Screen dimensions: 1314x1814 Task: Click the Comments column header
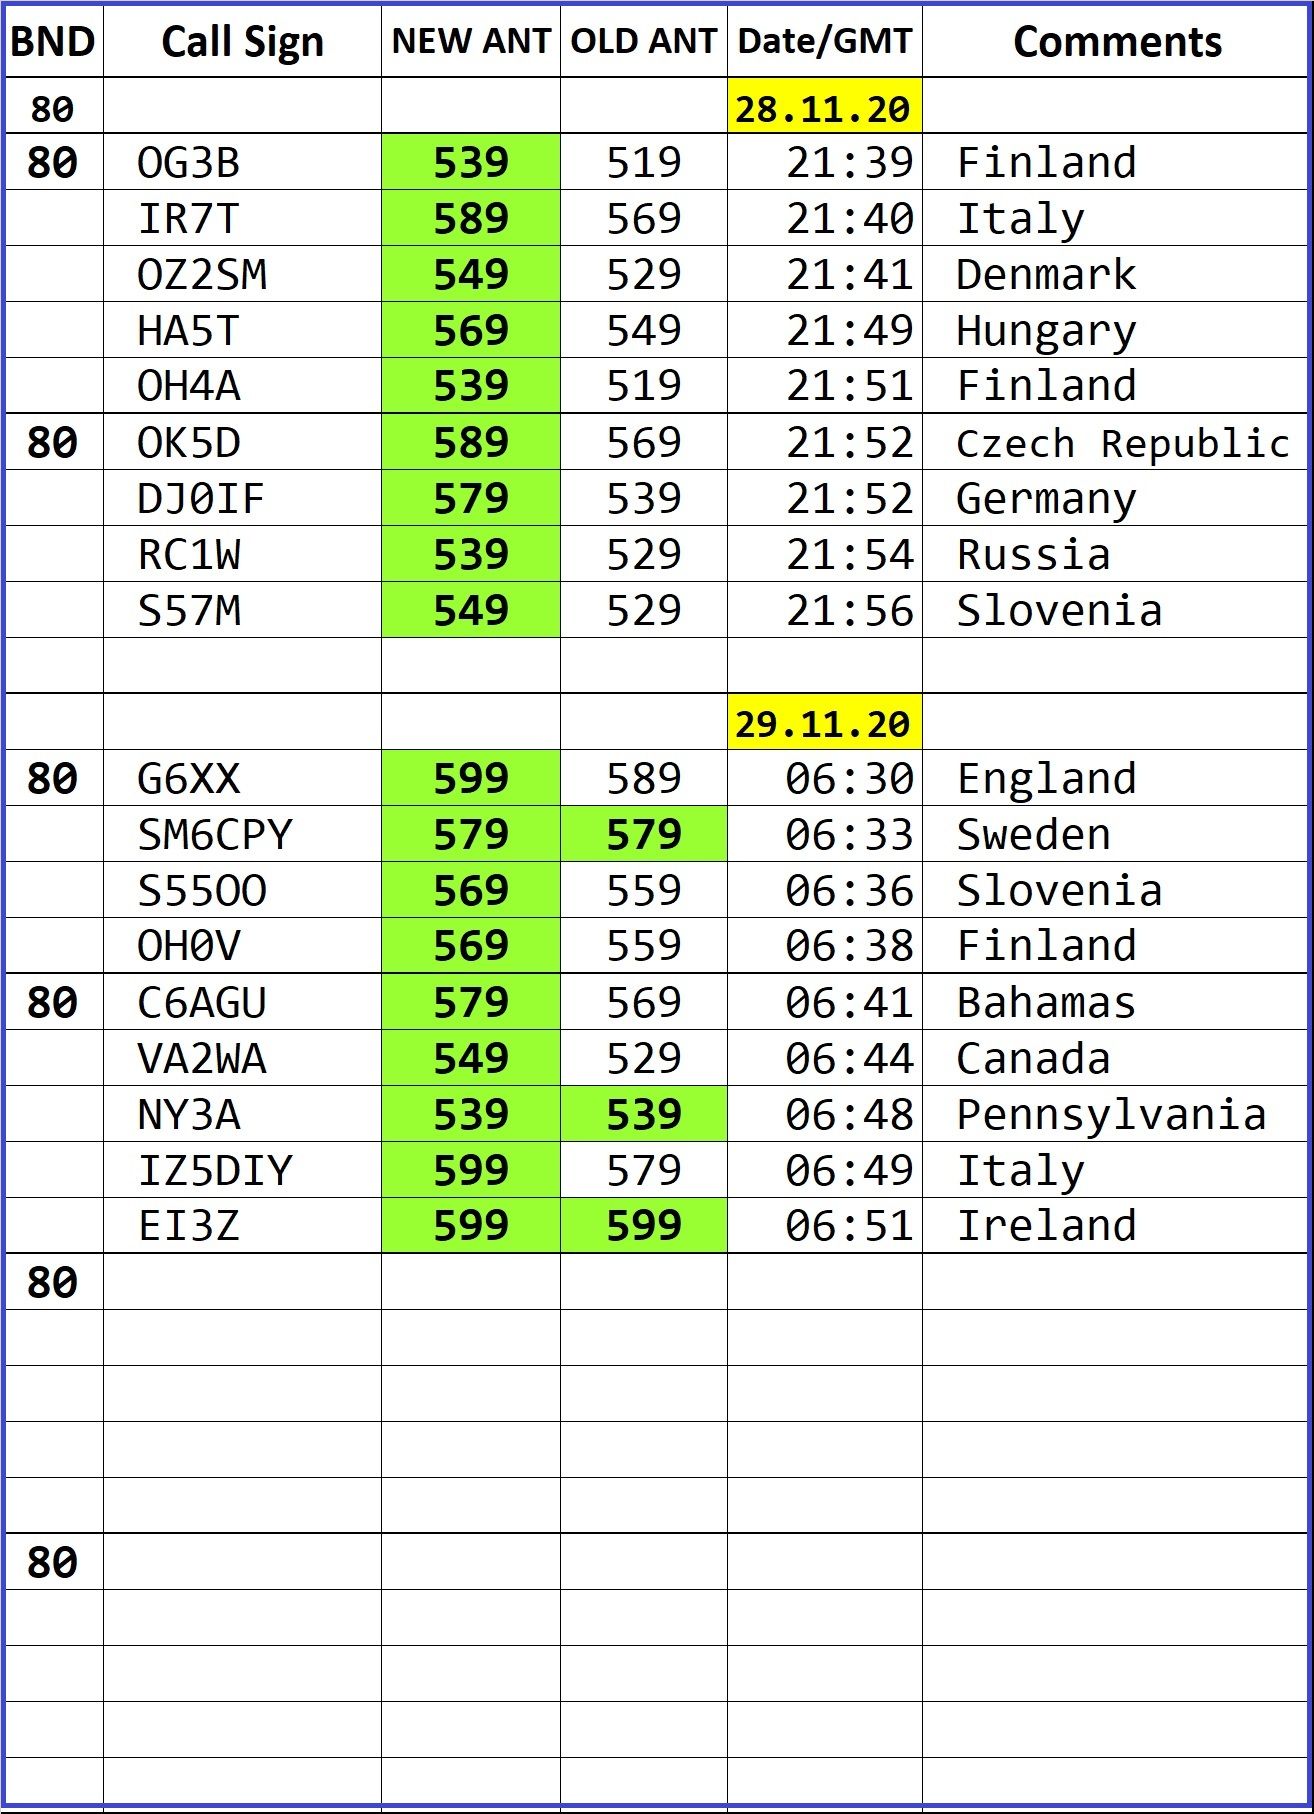point(1116,42)
